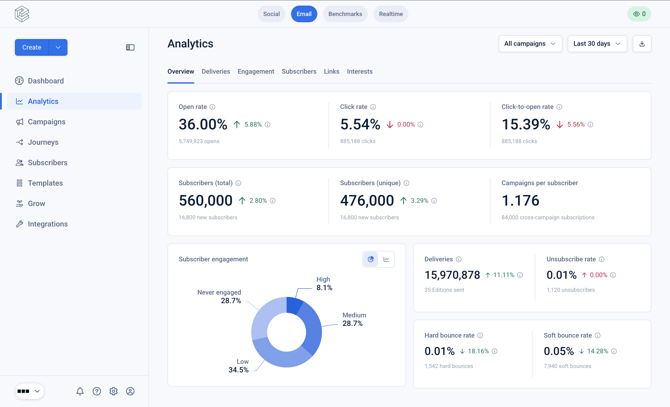Expand the All campaigns dropdown
Viewport: 670px width, 407px height.
(x=530, y=44)
